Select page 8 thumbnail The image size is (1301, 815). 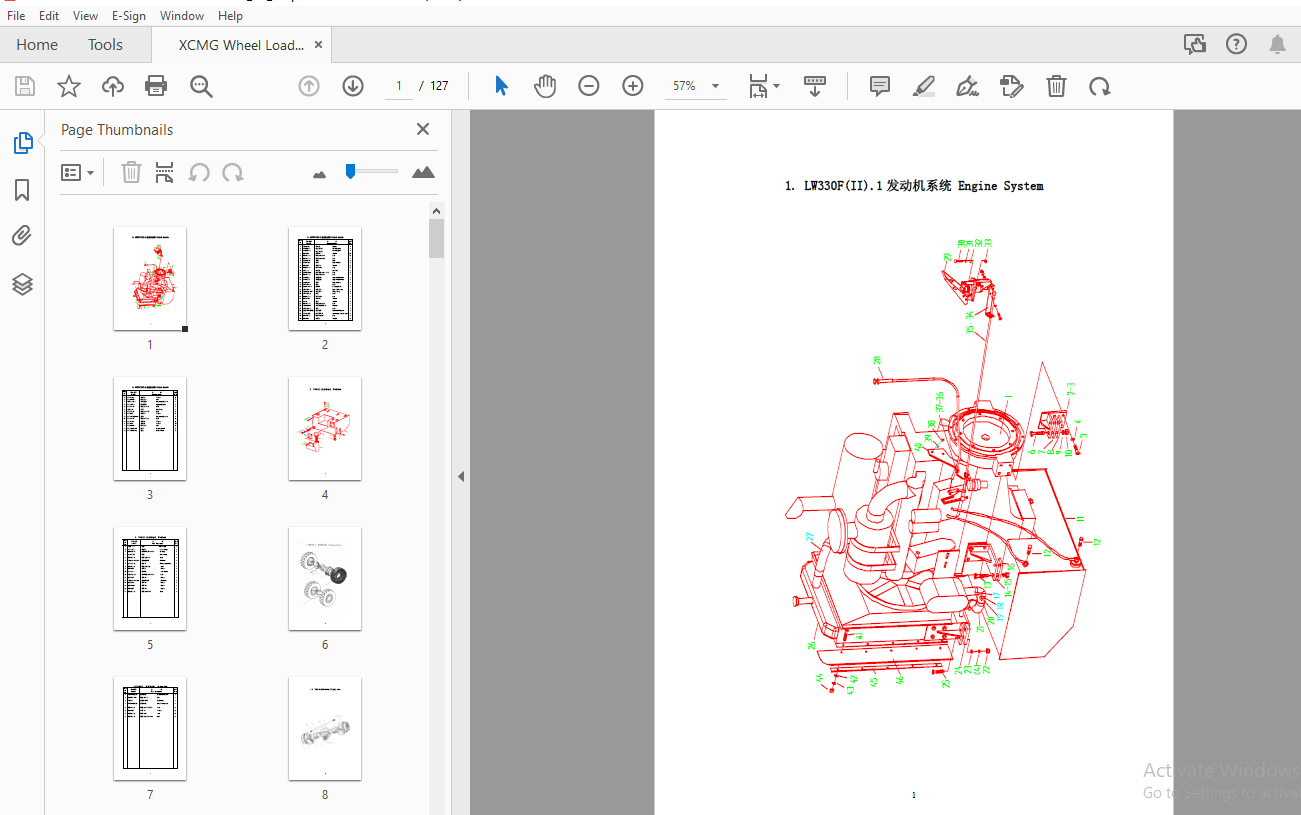[x=325, y=728]
